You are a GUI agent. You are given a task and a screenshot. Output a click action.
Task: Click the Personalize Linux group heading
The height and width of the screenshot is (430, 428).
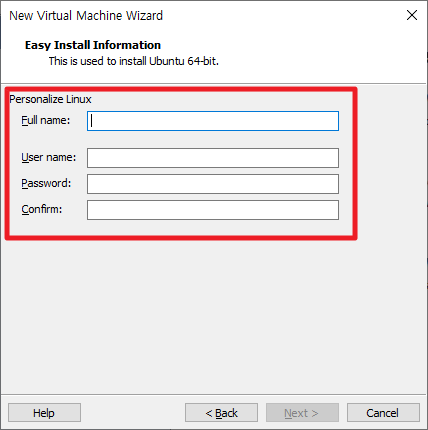pyautogui.click(x=50, y=99)
